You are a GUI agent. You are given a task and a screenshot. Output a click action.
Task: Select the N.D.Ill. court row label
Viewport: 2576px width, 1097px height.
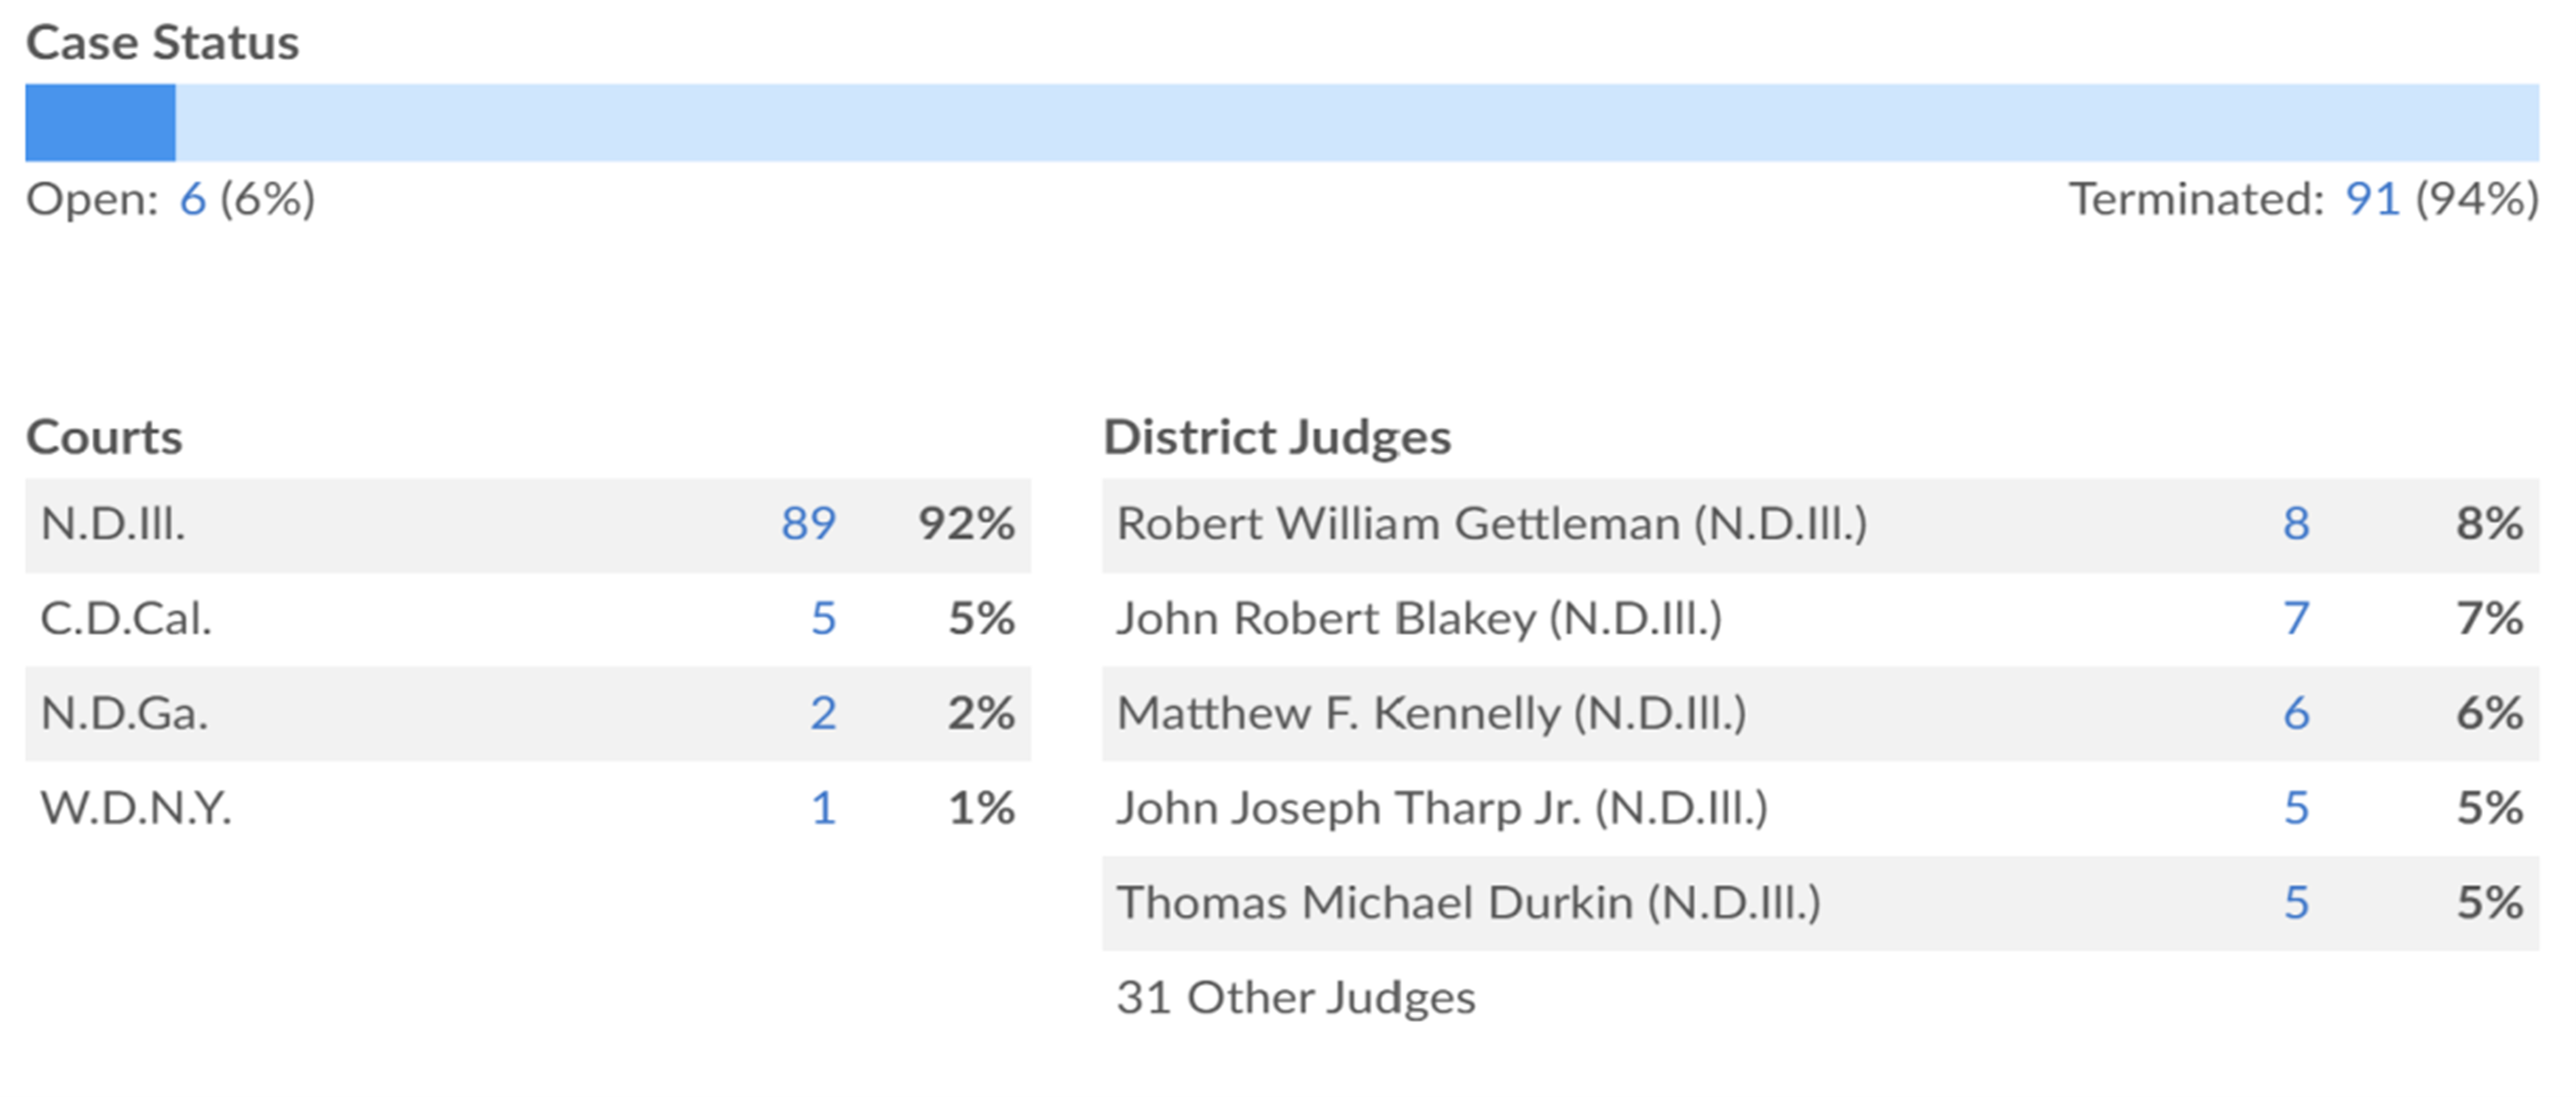coord(113,523)
